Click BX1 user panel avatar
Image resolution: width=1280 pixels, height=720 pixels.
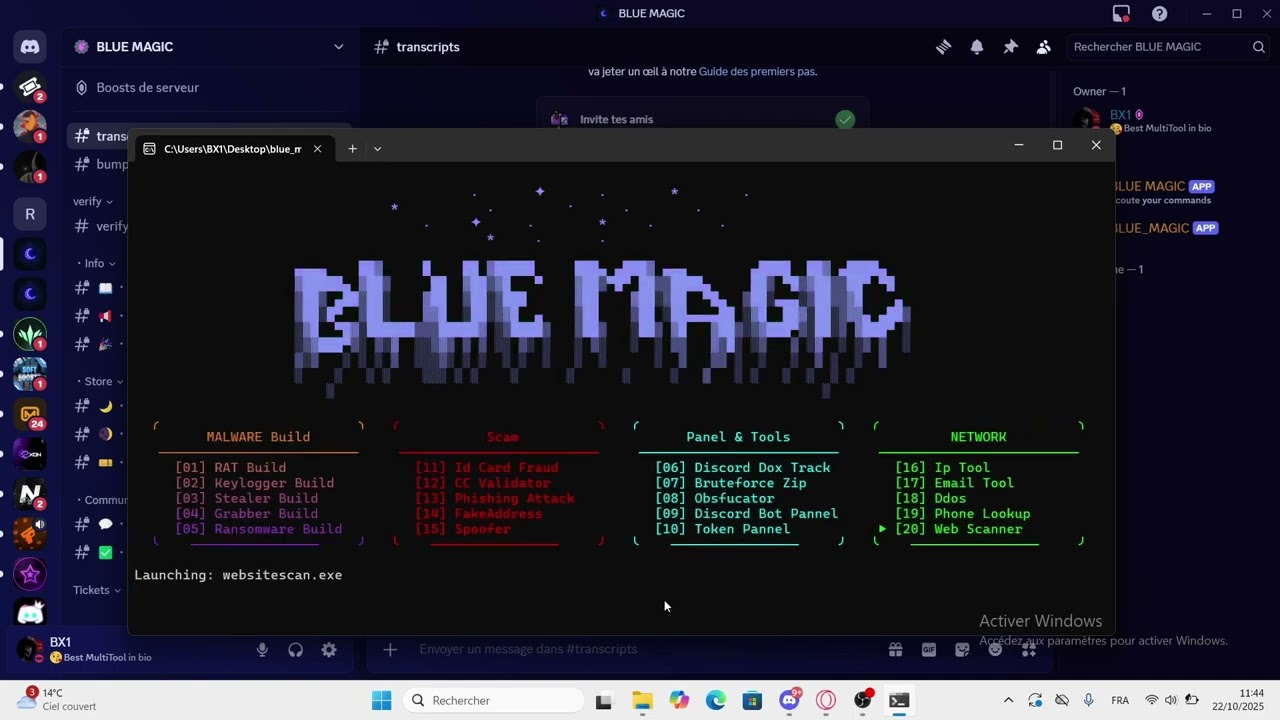click(29, 650)
